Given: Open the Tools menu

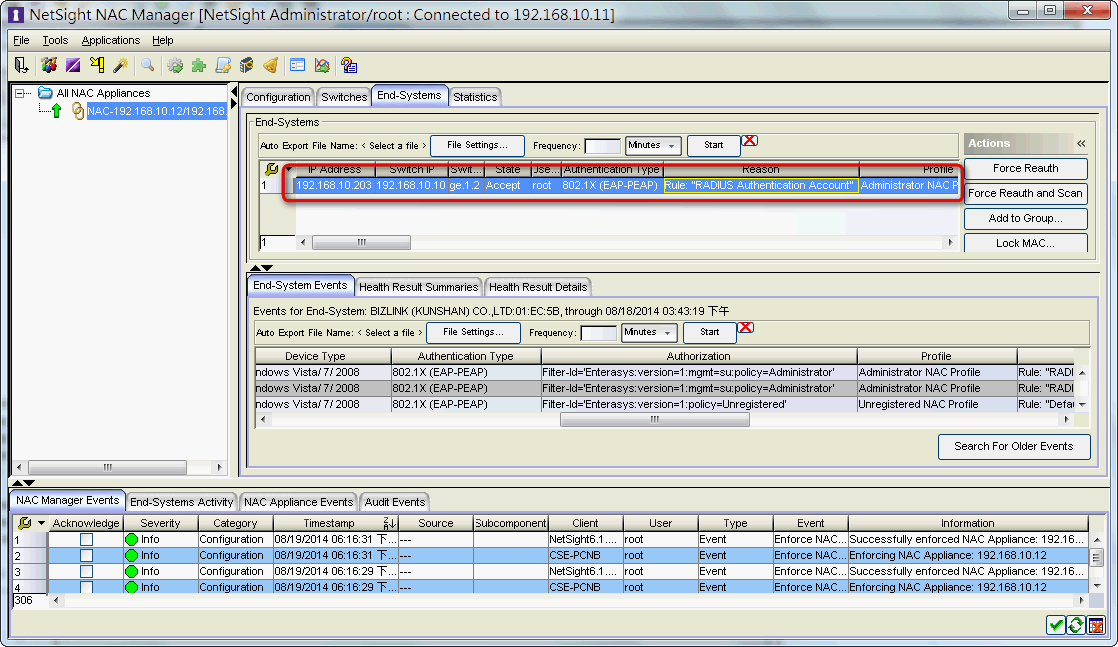Looking at the screenshot, I should coord(55,41).
